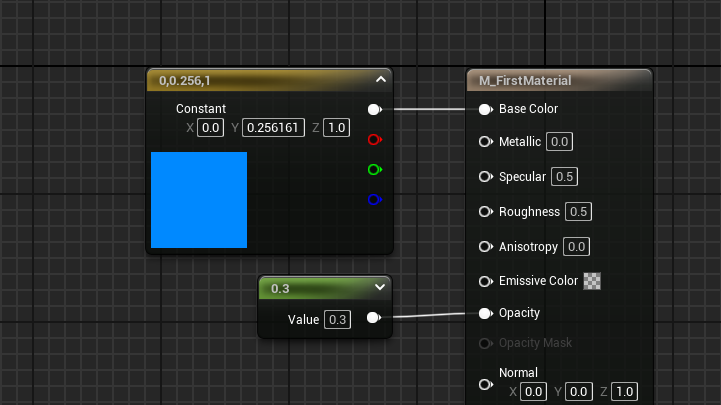
Task: Expand the 0.3 node chevron
Action: (x=380, y=287)
